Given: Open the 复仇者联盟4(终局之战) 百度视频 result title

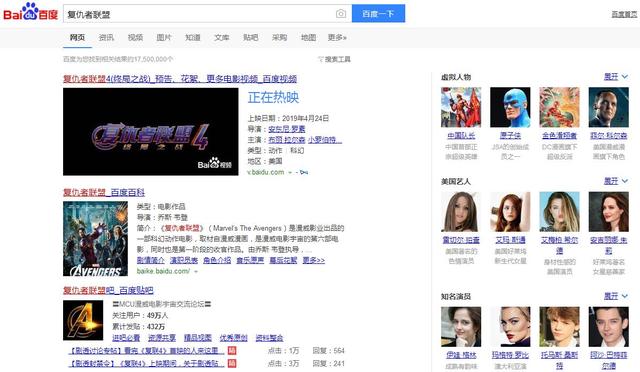Looking at the screenshot, I should click(180, 79).
